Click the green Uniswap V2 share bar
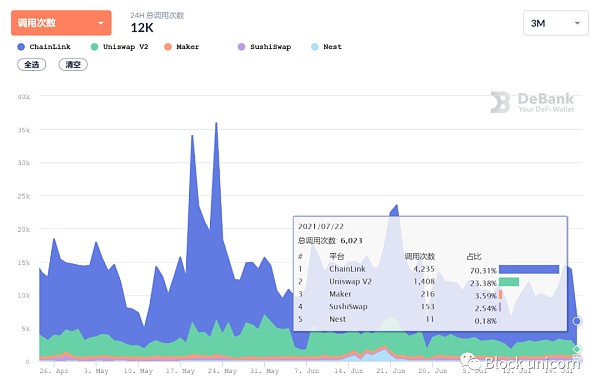The height and width of the screenshot is (388, 600). [x=509, y=282]
